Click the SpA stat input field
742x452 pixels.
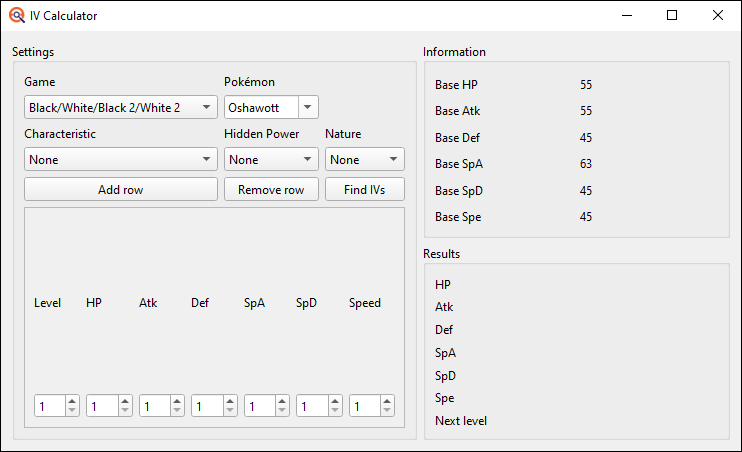coord(260,406)
